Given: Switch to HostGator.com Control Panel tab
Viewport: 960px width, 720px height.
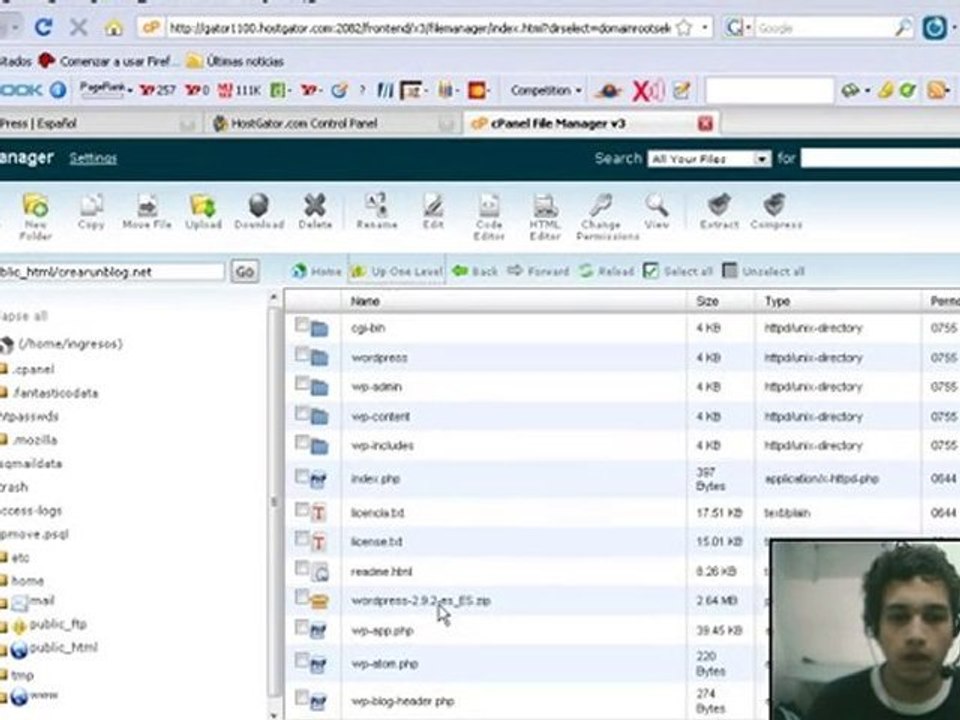Looking at the screenshot, I should click(x=331, y=124).
